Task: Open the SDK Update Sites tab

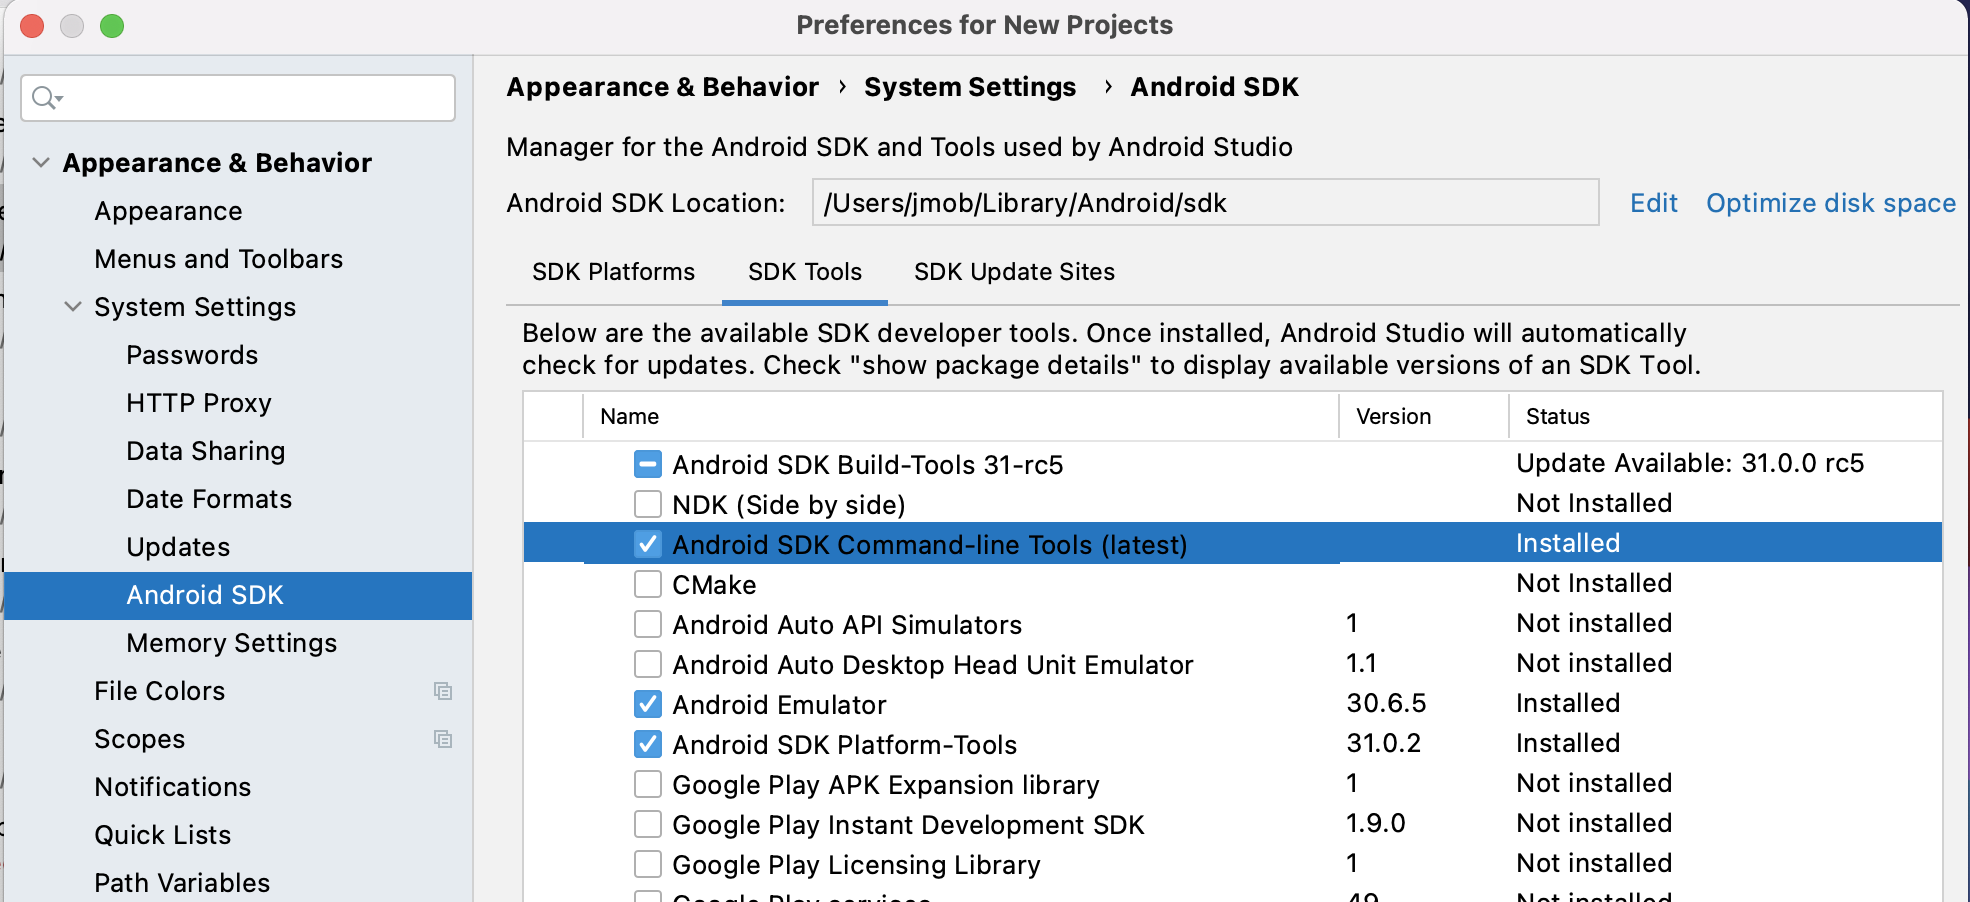Action: (1014, 272)
